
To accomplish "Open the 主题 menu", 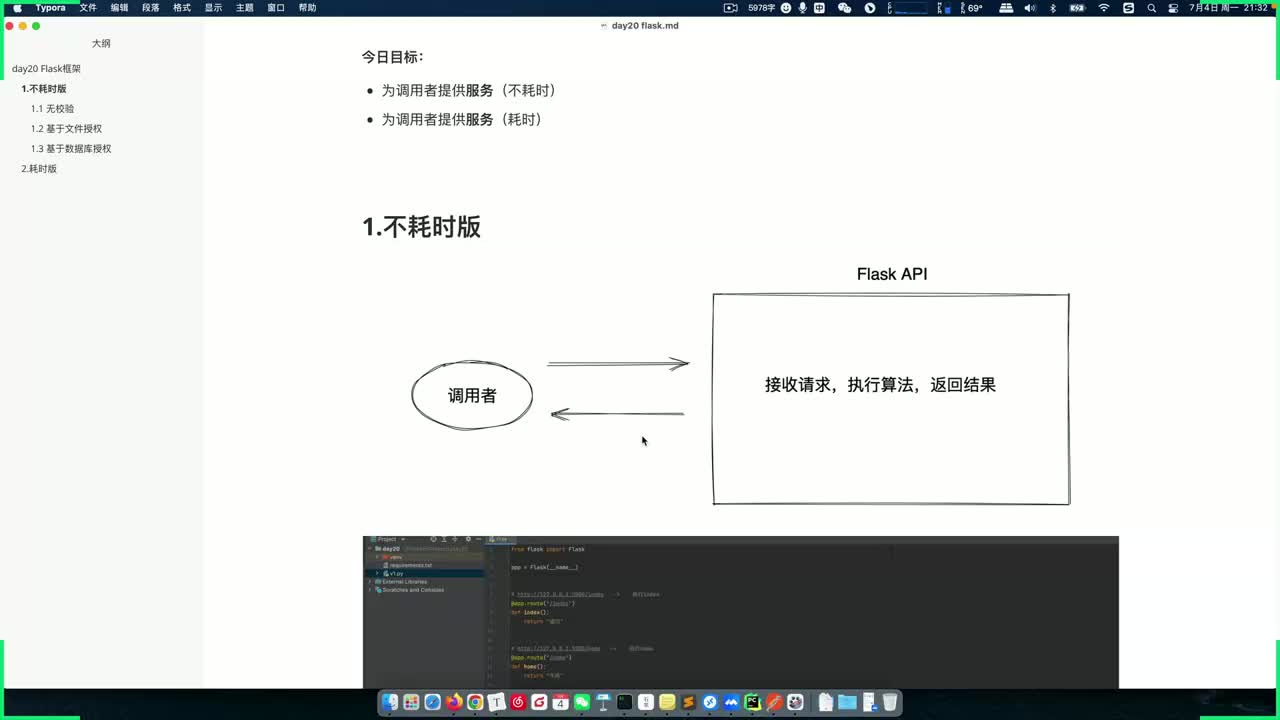I will (x=244, y=8).
